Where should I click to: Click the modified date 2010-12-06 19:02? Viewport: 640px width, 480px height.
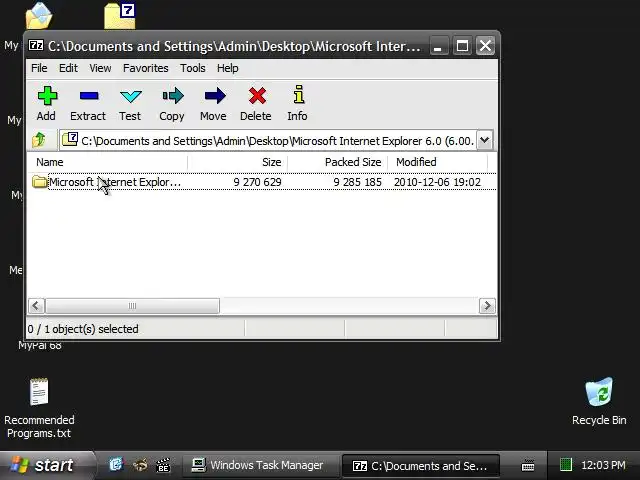tap(437, 182)
